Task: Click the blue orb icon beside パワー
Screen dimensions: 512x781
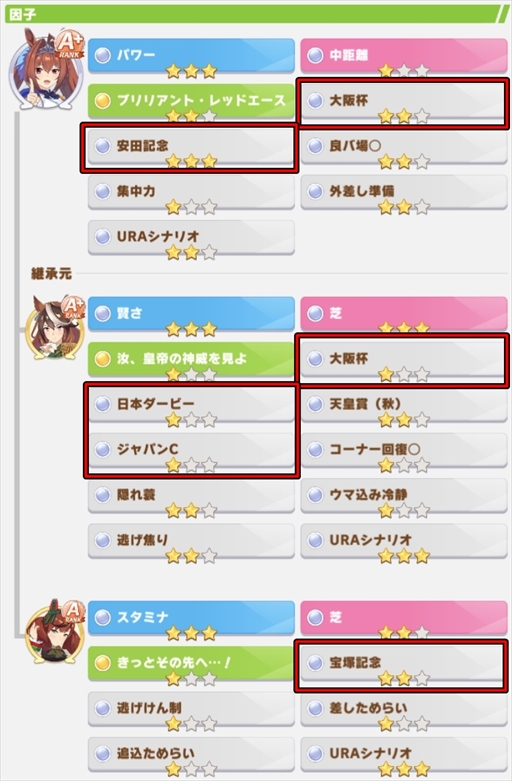Action: pyautogui.click(x=102, y=55)
